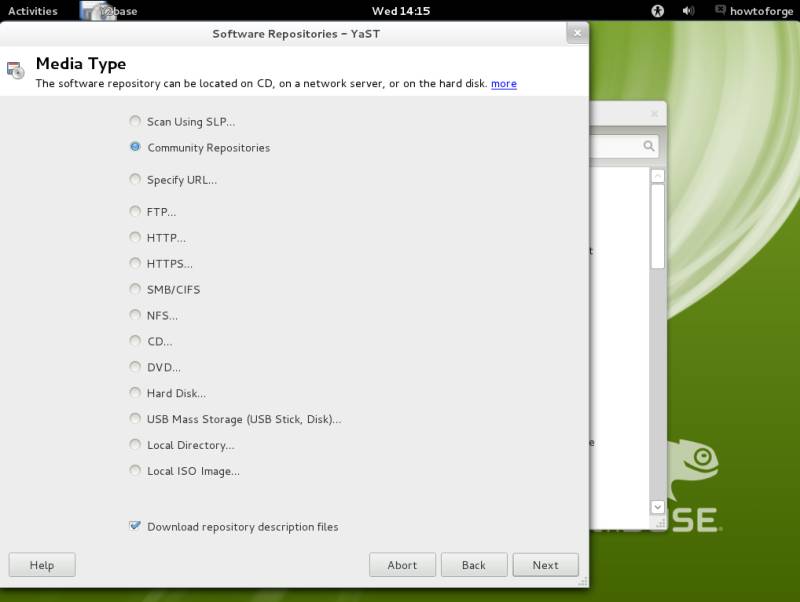Open the howtoforge user menu
Viewport: 800px width, 602px height.
[761, 11]
